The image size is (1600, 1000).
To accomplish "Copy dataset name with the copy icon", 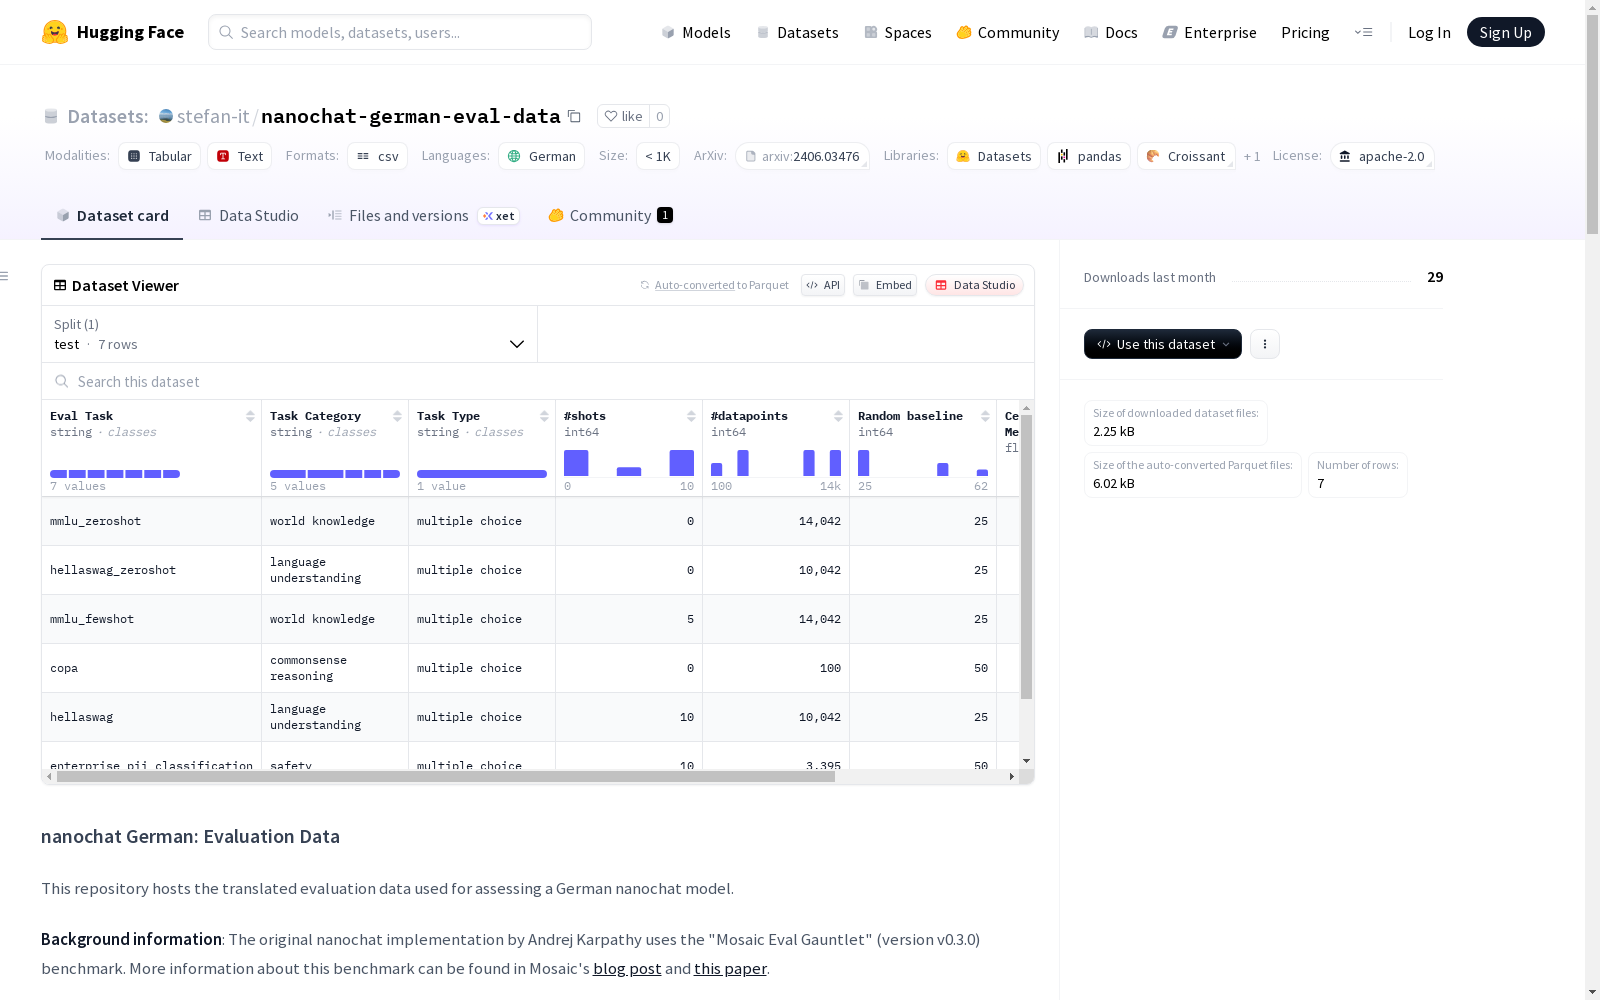I will pyautogui.click(x=574, y=116).
